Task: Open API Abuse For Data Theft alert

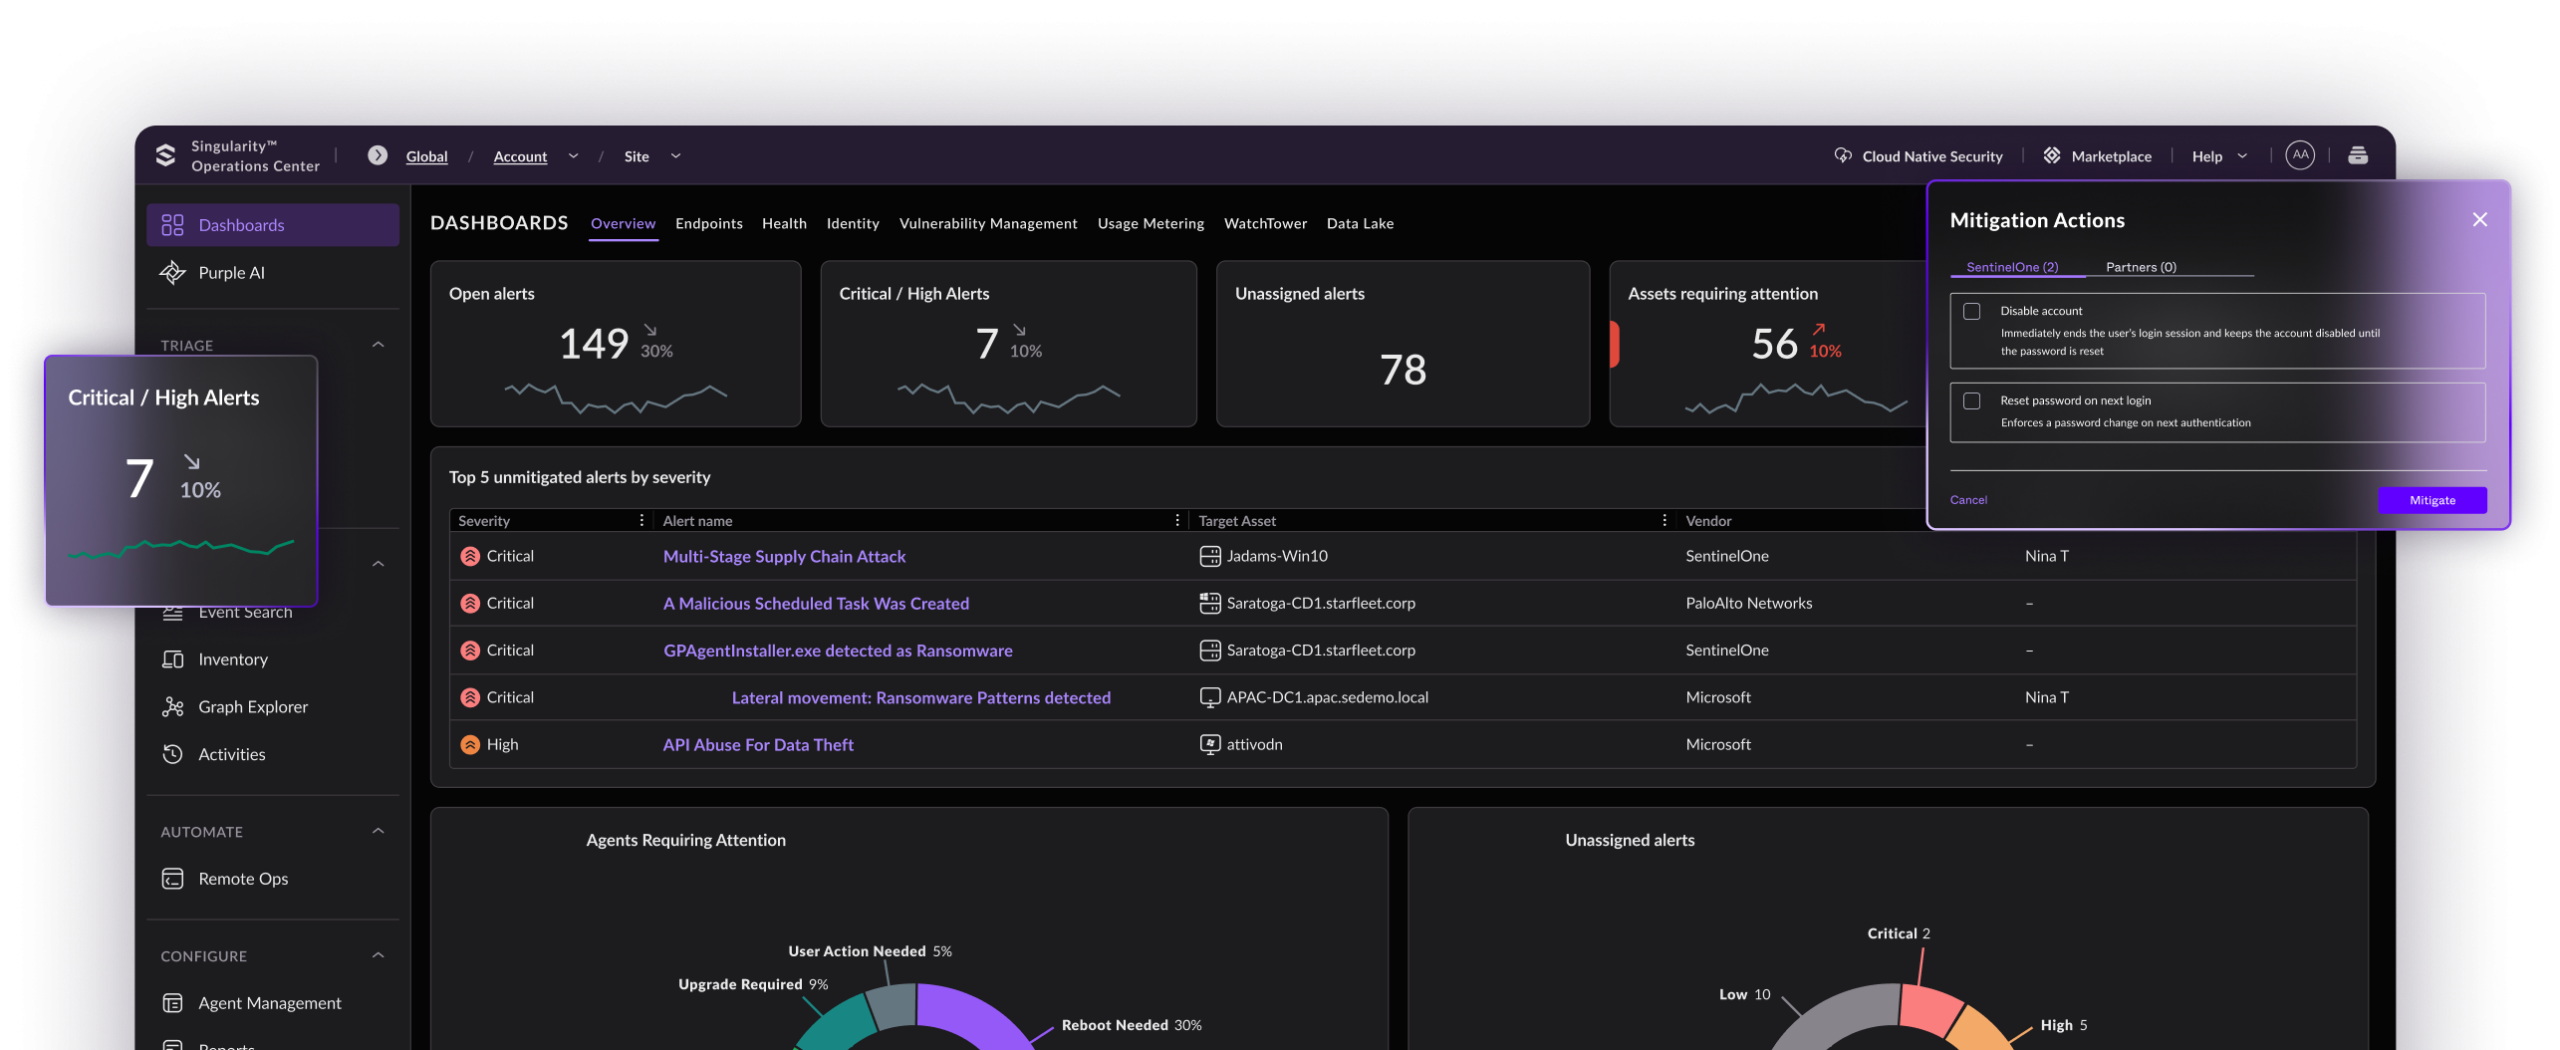Action: tap(758, 744)
